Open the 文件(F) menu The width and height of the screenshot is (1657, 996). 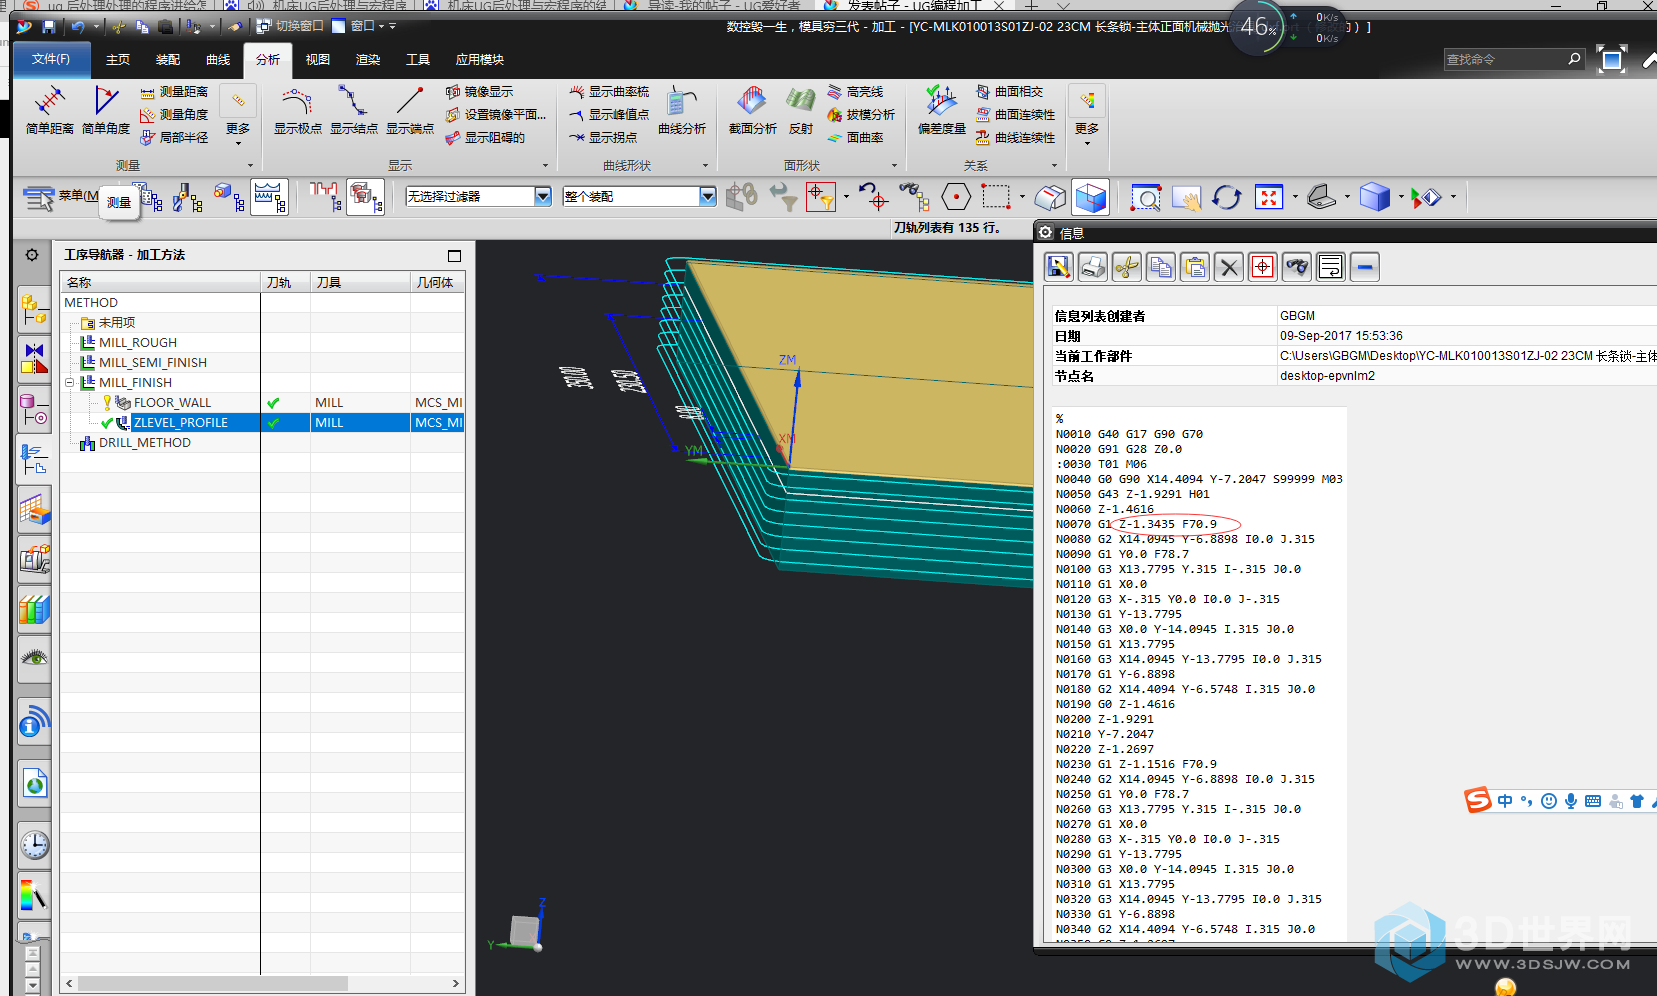[x=51, y=60]
